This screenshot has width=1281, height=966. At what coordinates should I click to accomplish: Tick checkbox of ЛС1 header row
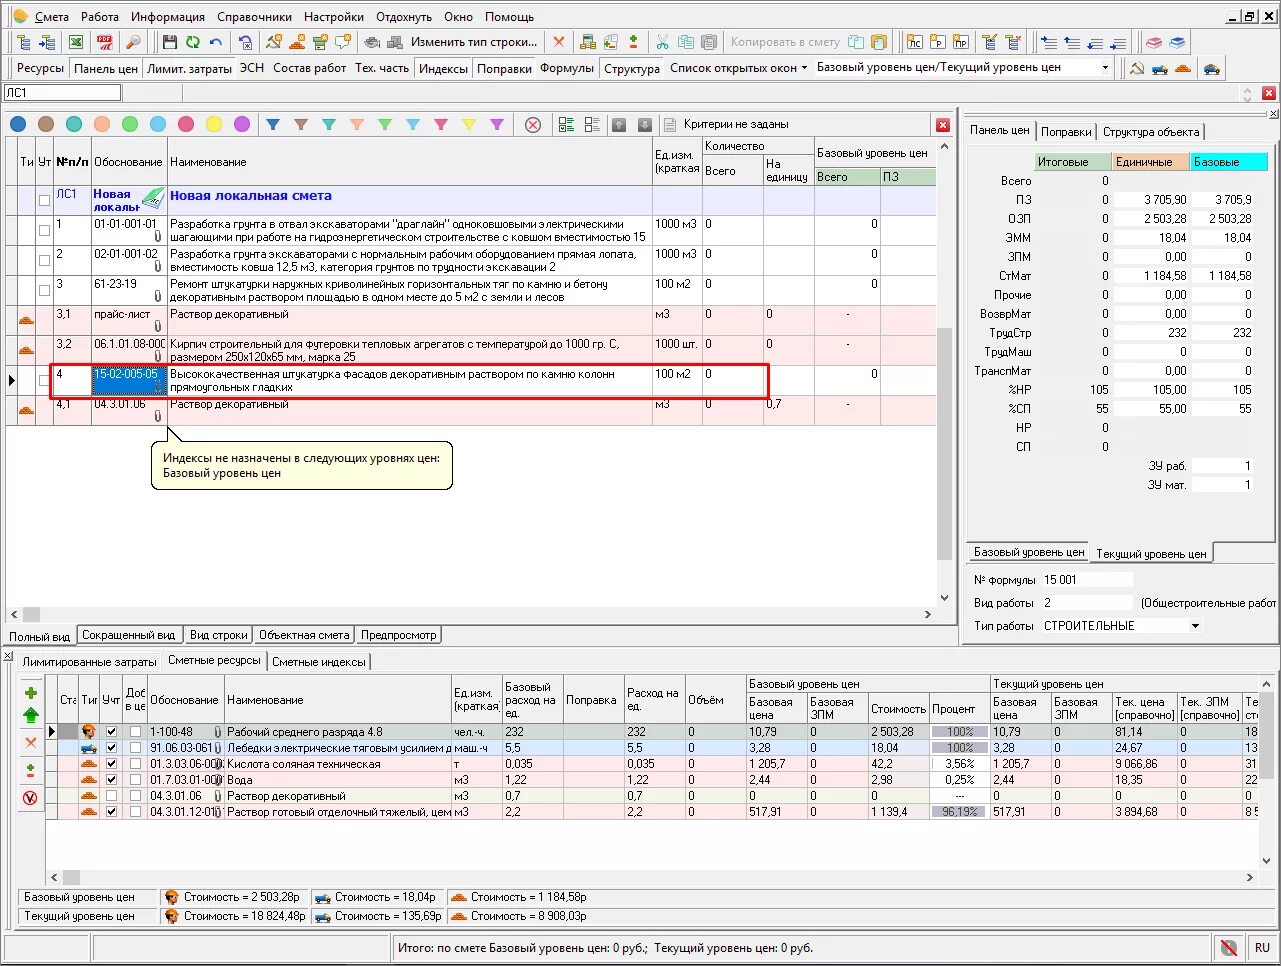coord(44,200)
